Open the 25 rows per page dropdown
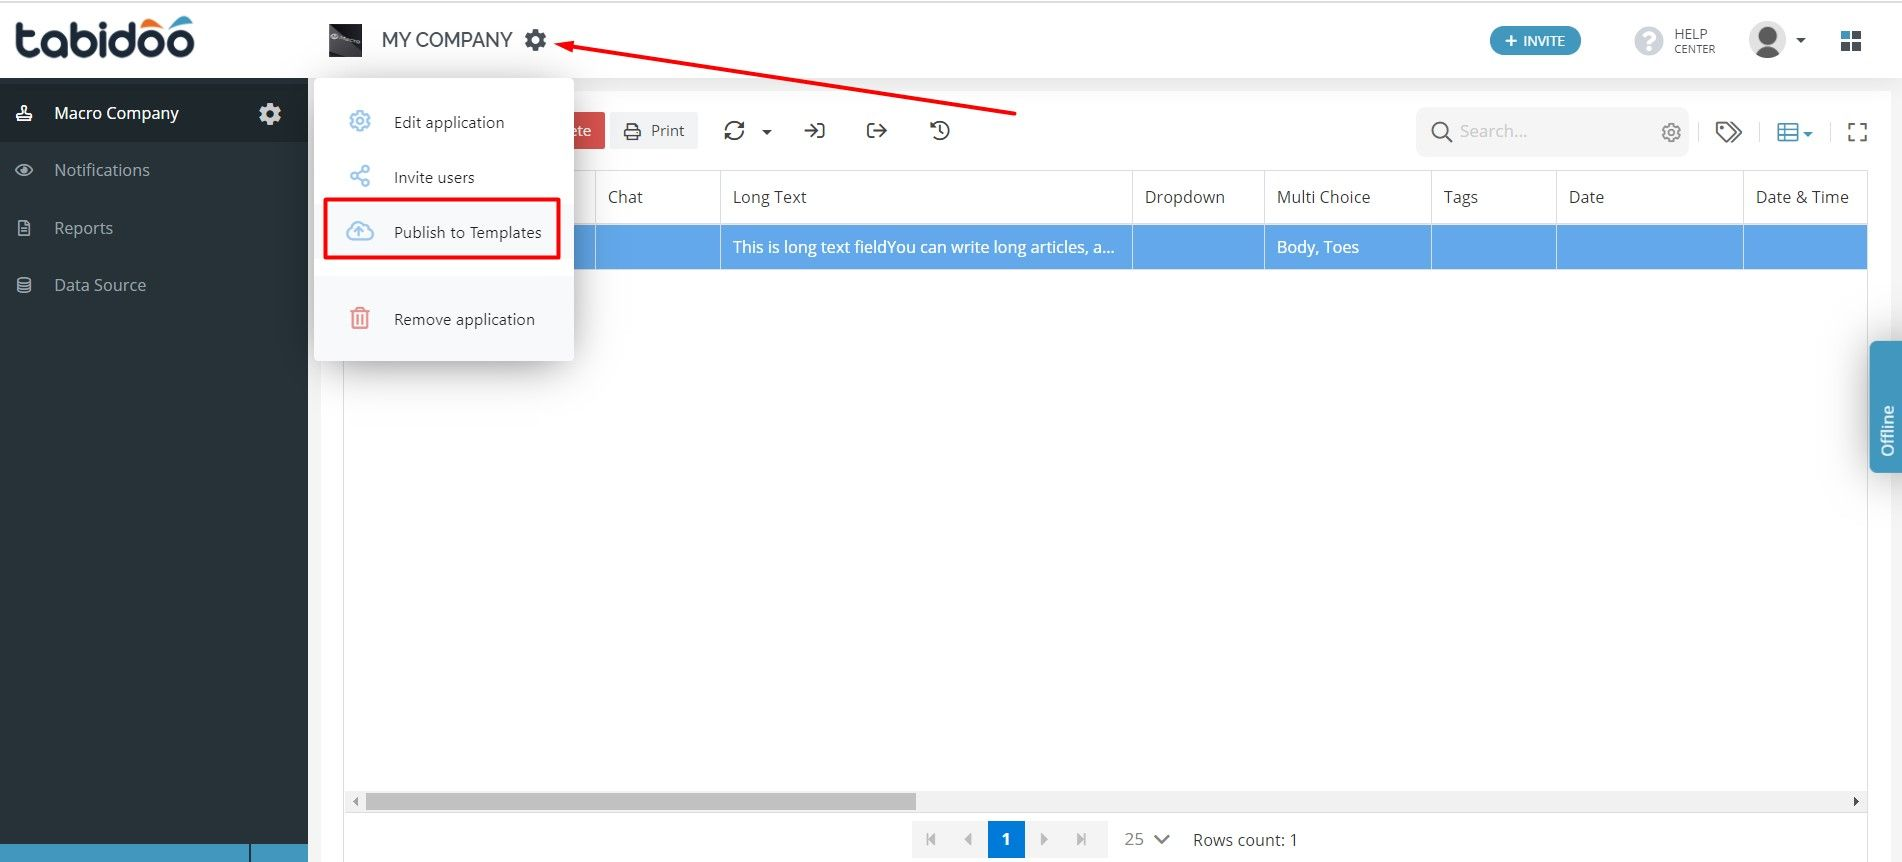1902x862 pixels. point(1146,840)
